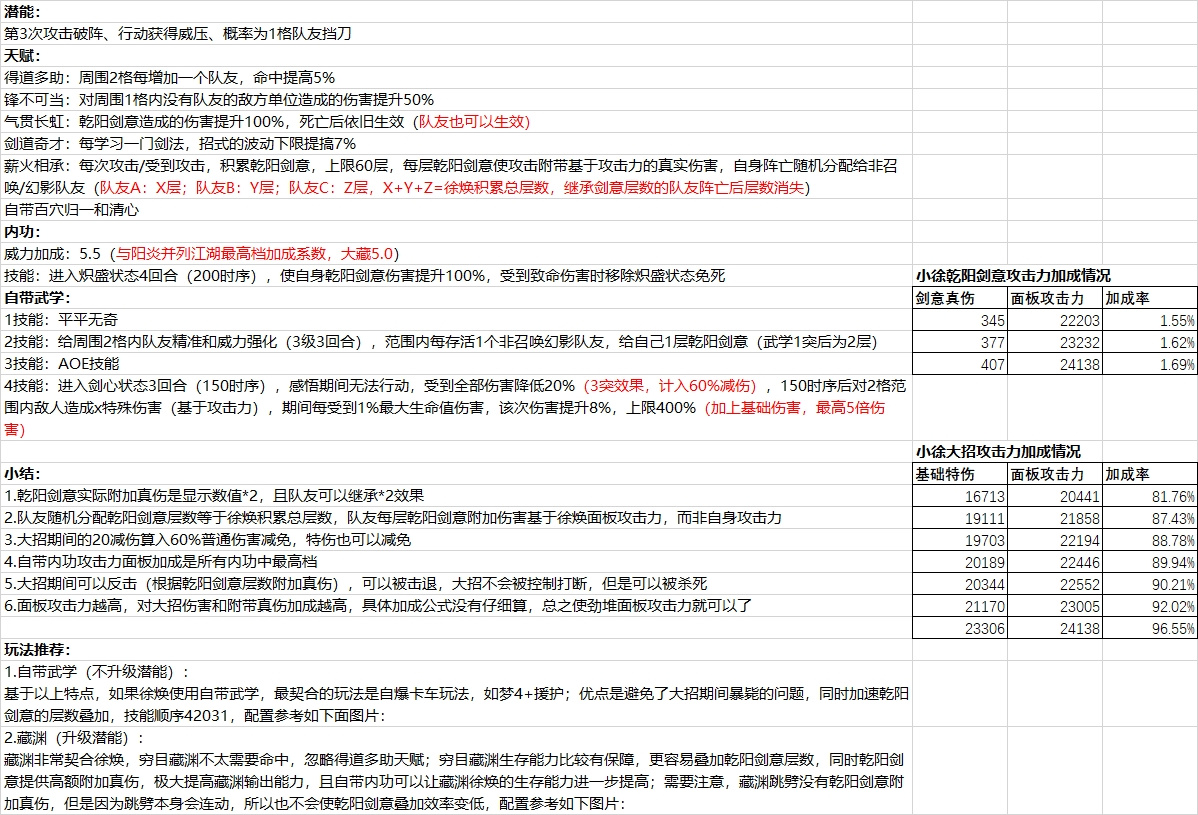Select the cell with value 377
Viewport: 1198px width, 815px height.
click(960, 342)
